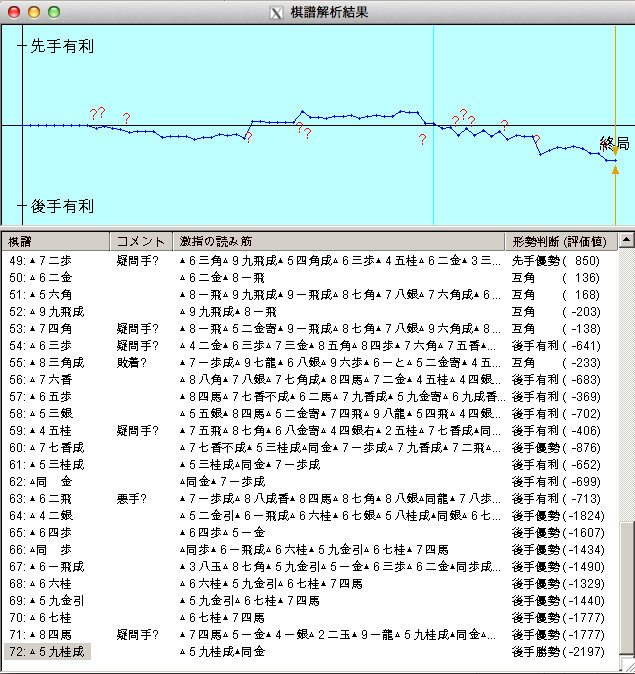Click the 形勢判断 (評価値) column header
Screen dimensions: 635x674
(x=561, y=242)
